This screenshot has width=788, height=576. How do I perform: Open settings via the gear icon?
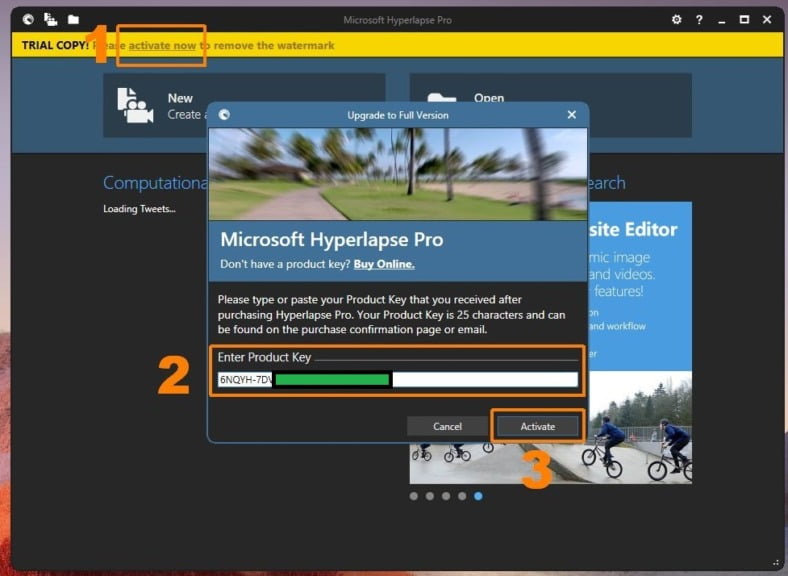tap(676, 19)
